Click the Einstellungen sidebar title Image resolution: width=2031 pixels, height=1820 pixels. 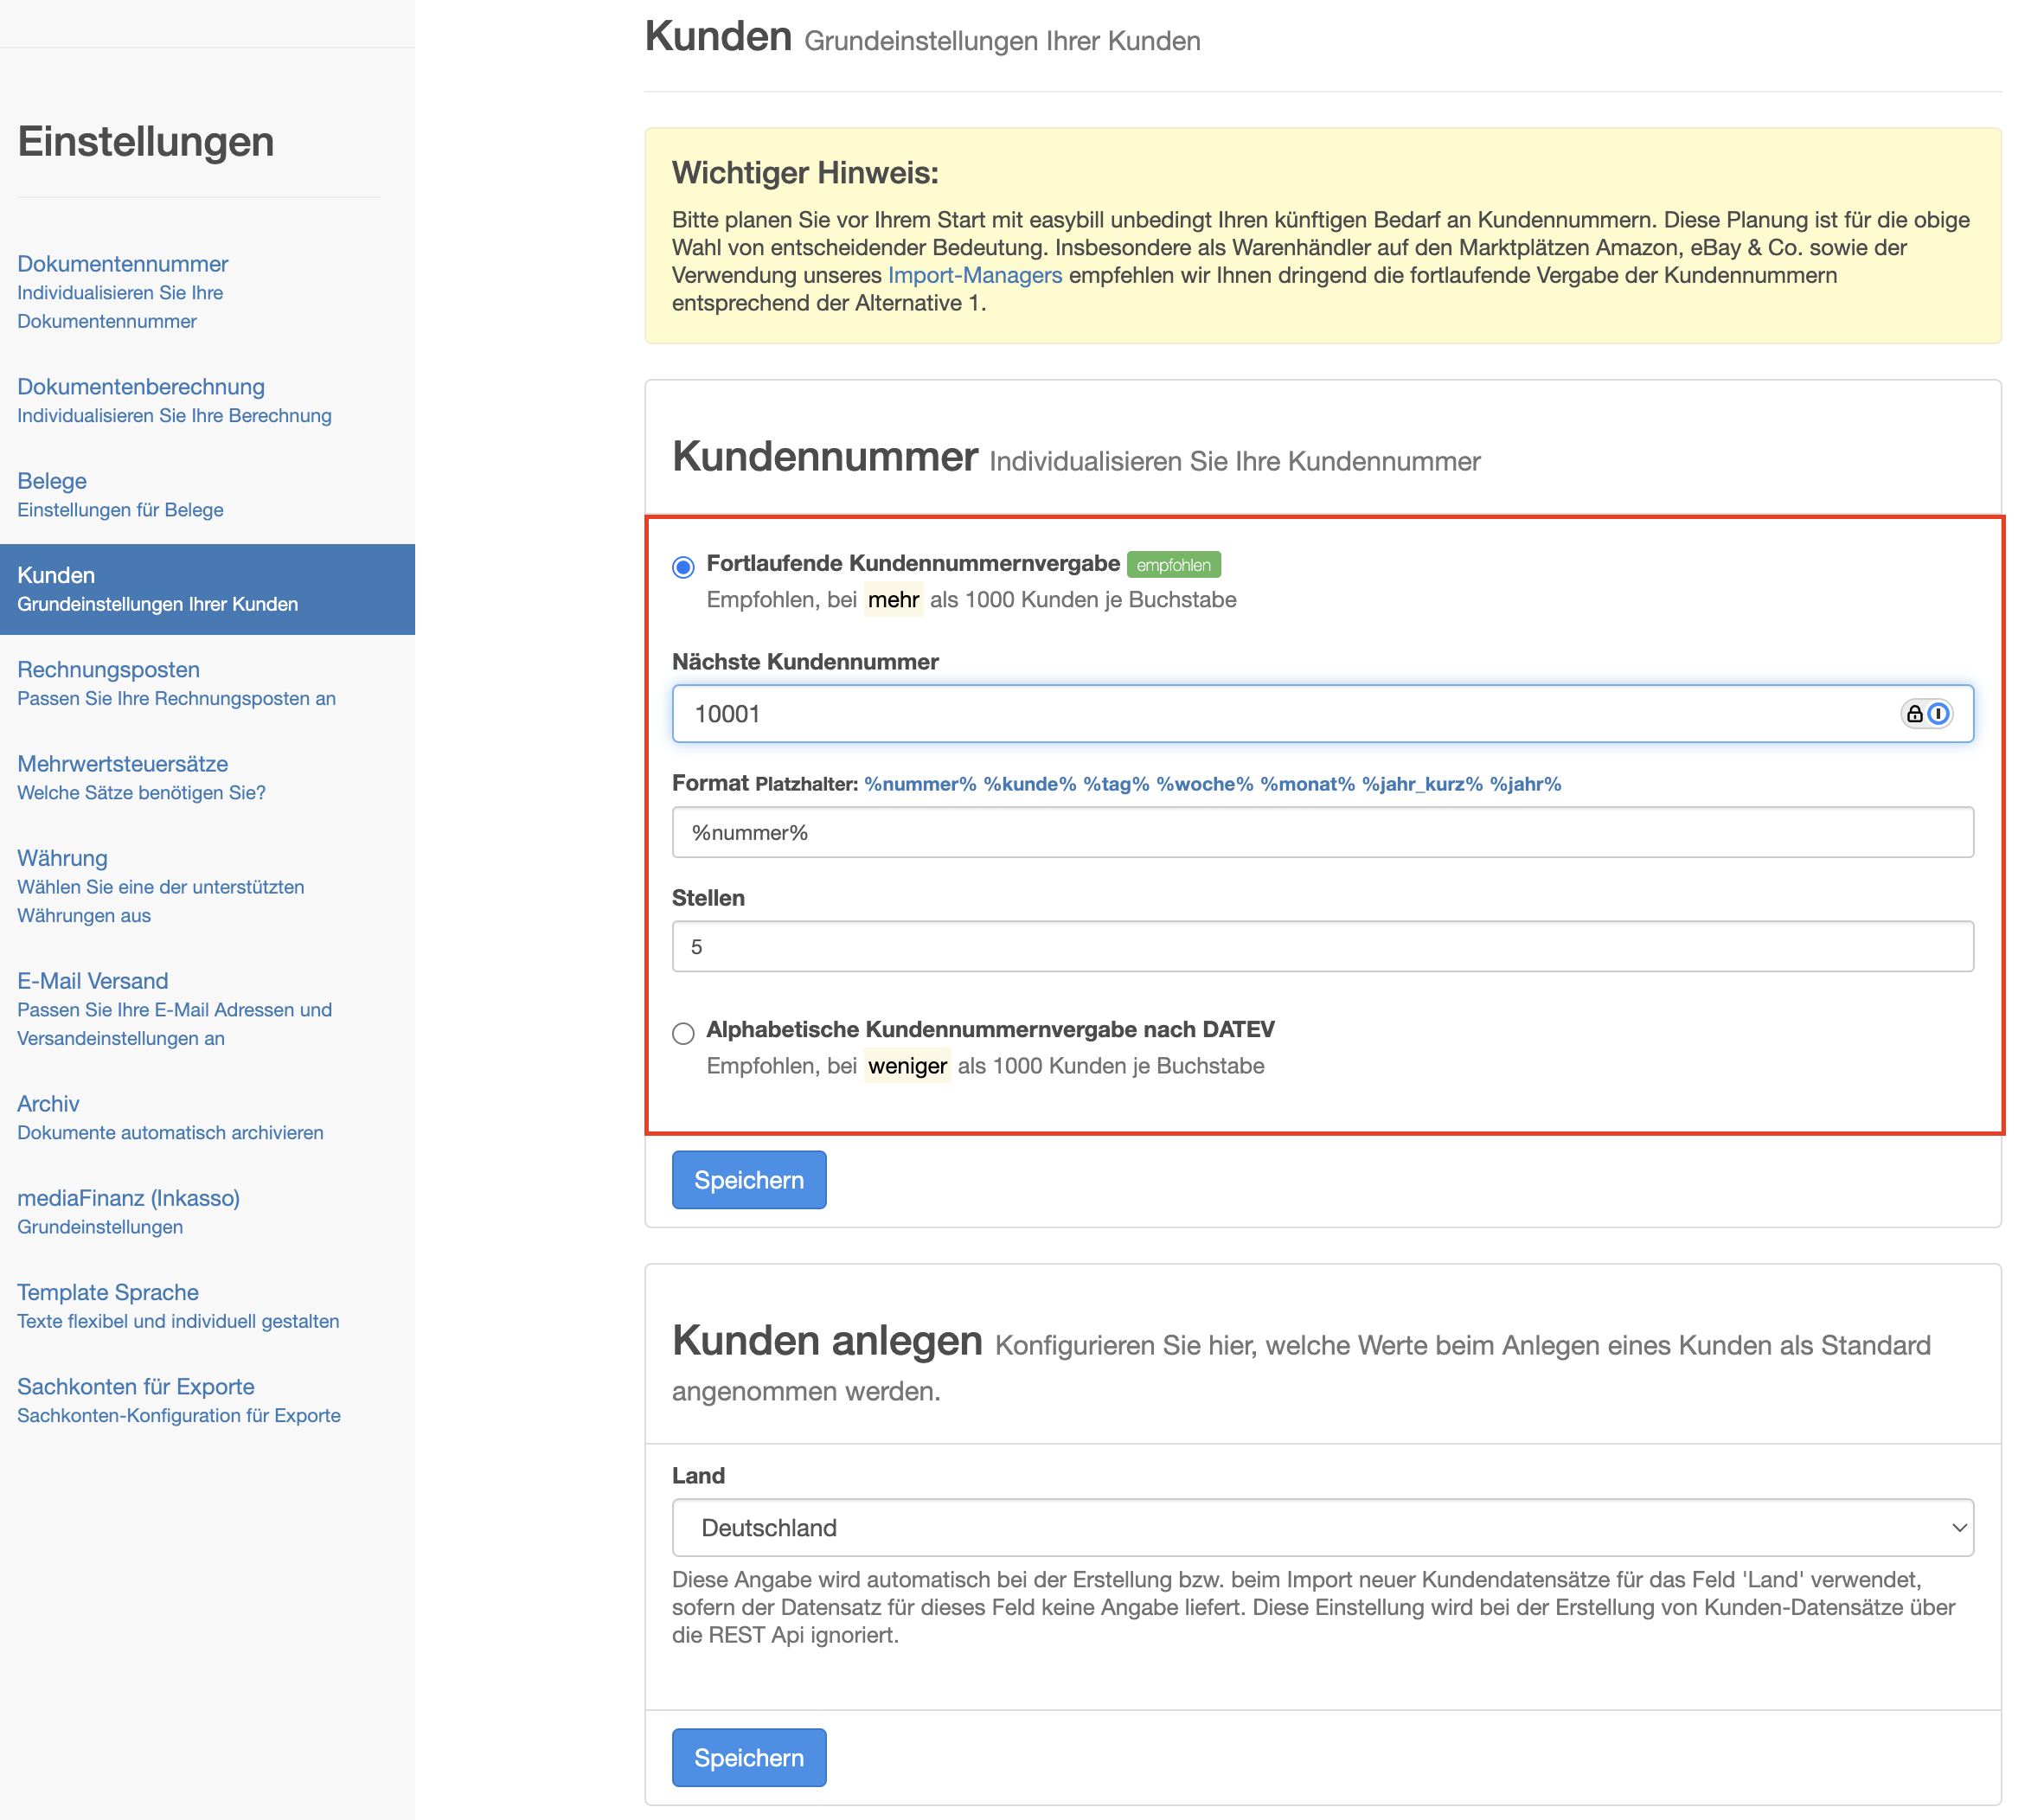point(146,141)
